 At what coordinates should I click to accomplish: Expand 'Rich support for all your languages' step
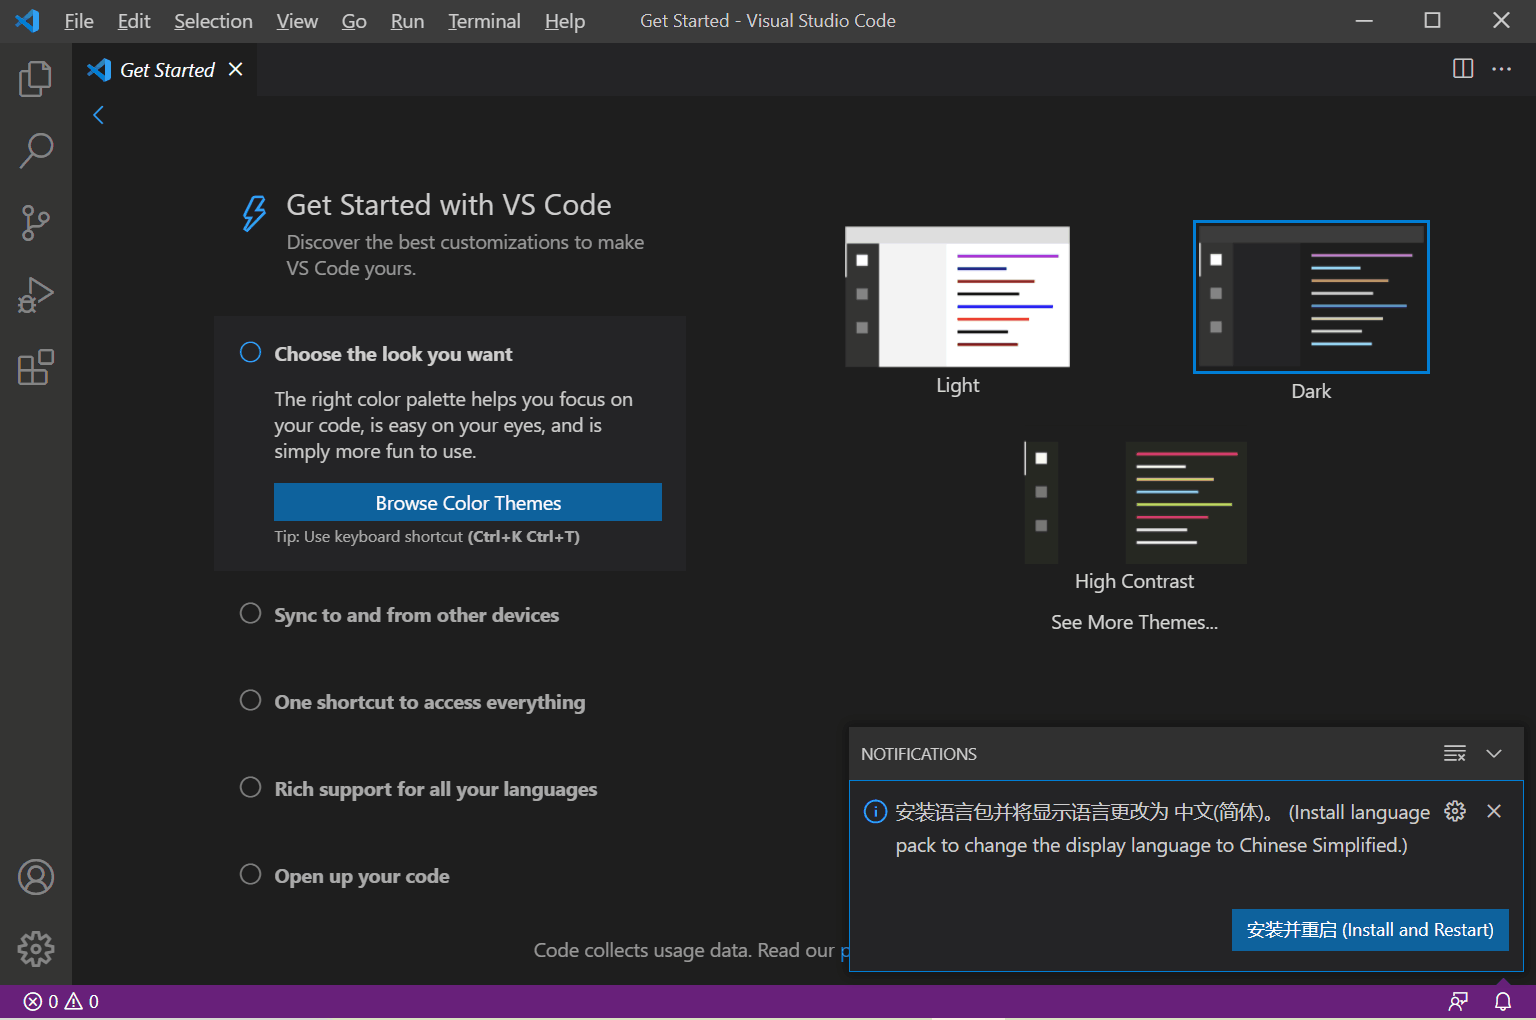[436, 789]
